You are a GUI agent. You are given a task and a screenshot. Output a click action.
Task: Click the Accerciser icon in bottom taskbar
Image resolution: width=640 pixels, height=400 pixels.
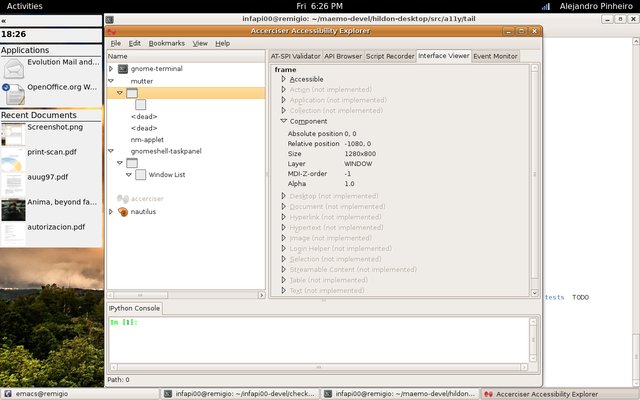[x=488, y=394]
